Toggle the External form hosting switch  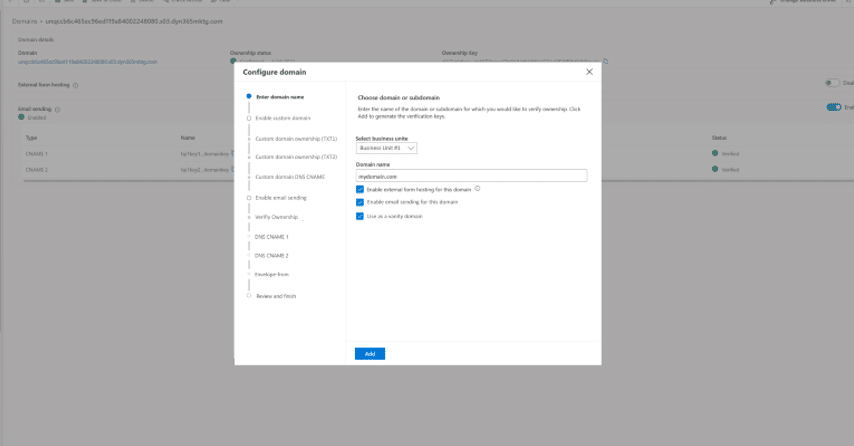(833, 83)
